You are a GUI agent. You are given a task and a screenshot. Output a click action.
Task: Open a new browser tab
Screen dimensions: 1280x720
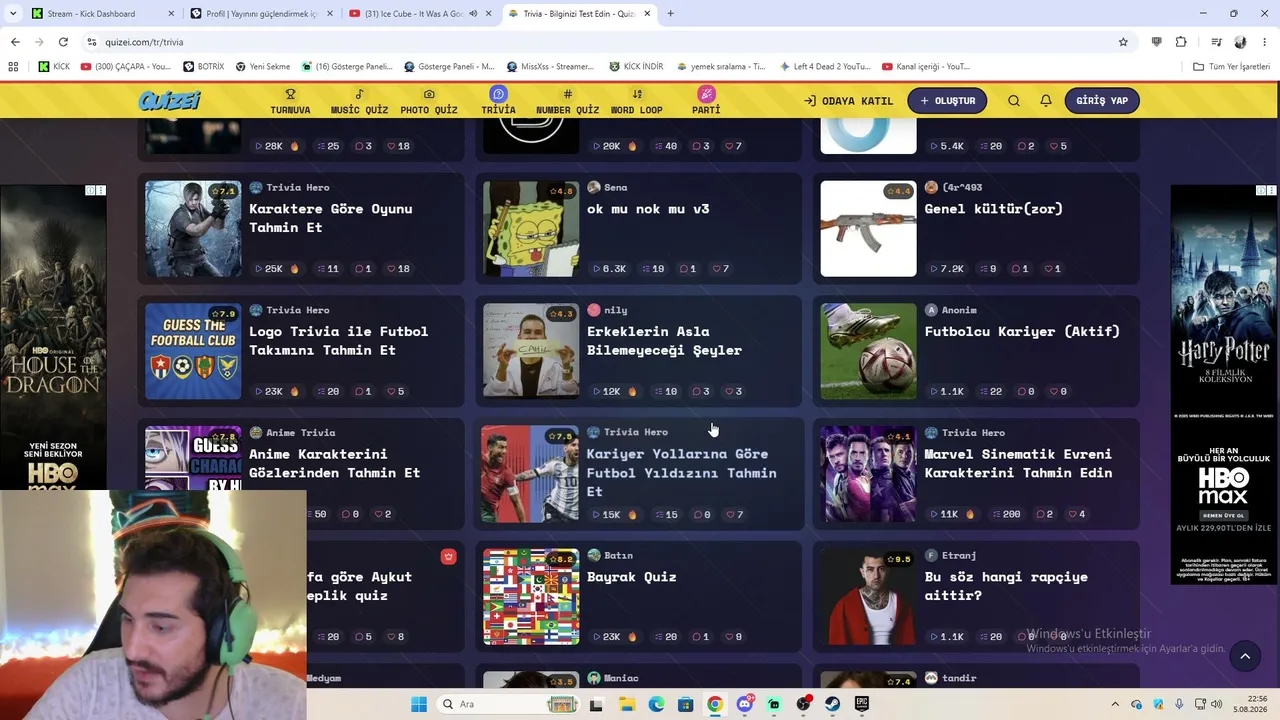(670, 14)
